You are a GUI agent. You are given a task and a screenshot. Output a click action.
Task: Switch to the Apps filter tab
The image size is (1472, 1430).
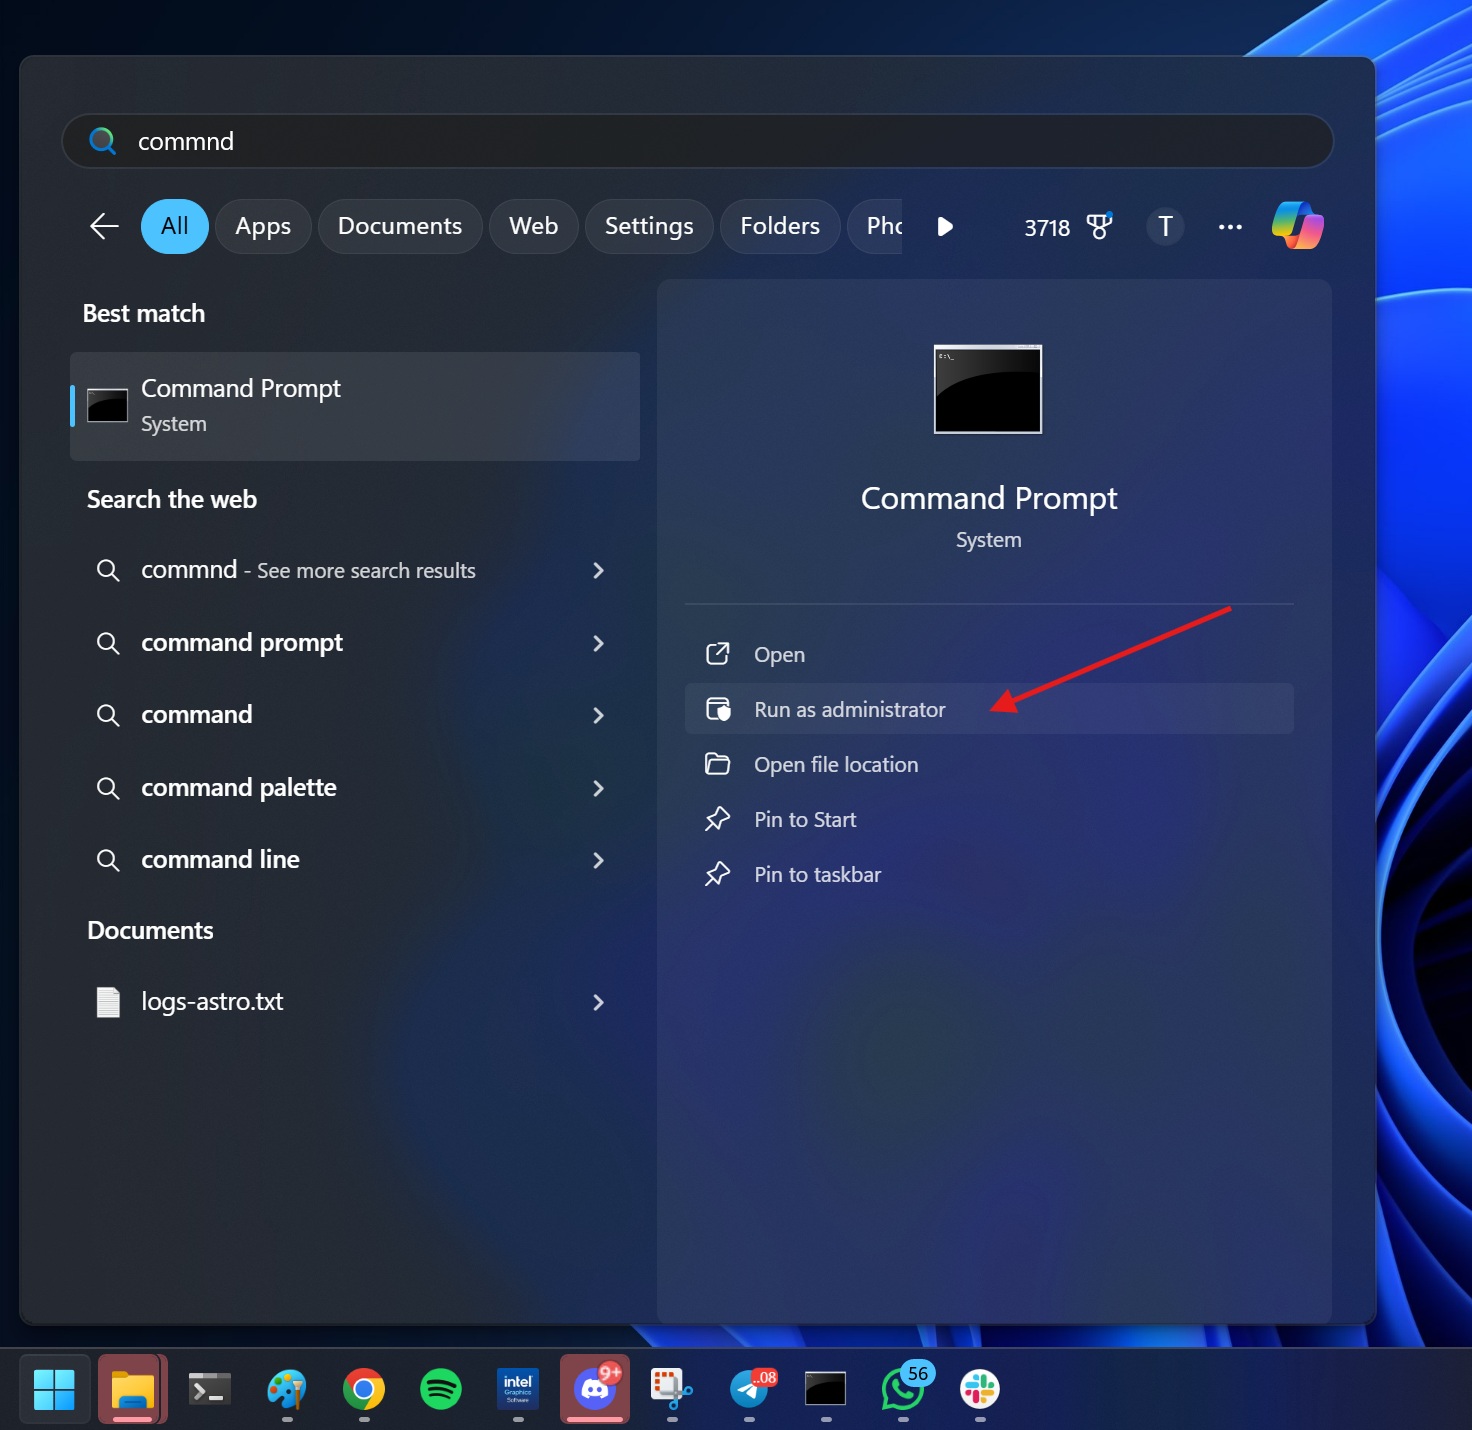tap(262, 226)
